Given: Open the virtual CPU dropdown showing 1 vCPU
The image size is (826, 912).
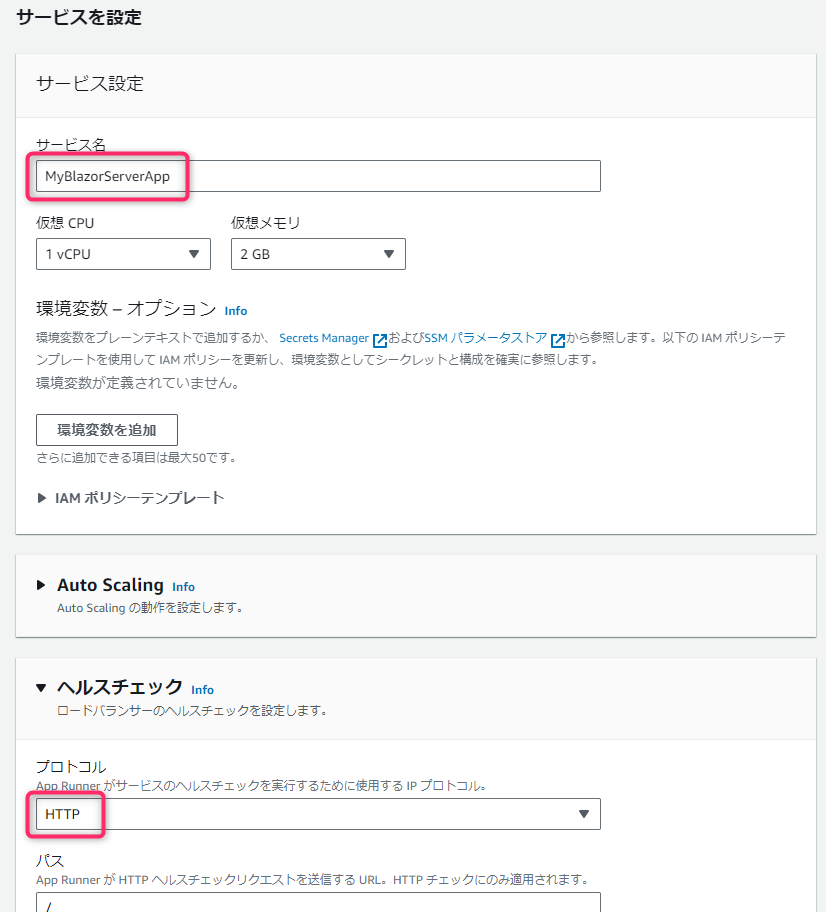Looking at the screenshot, I should click(123, 254).
